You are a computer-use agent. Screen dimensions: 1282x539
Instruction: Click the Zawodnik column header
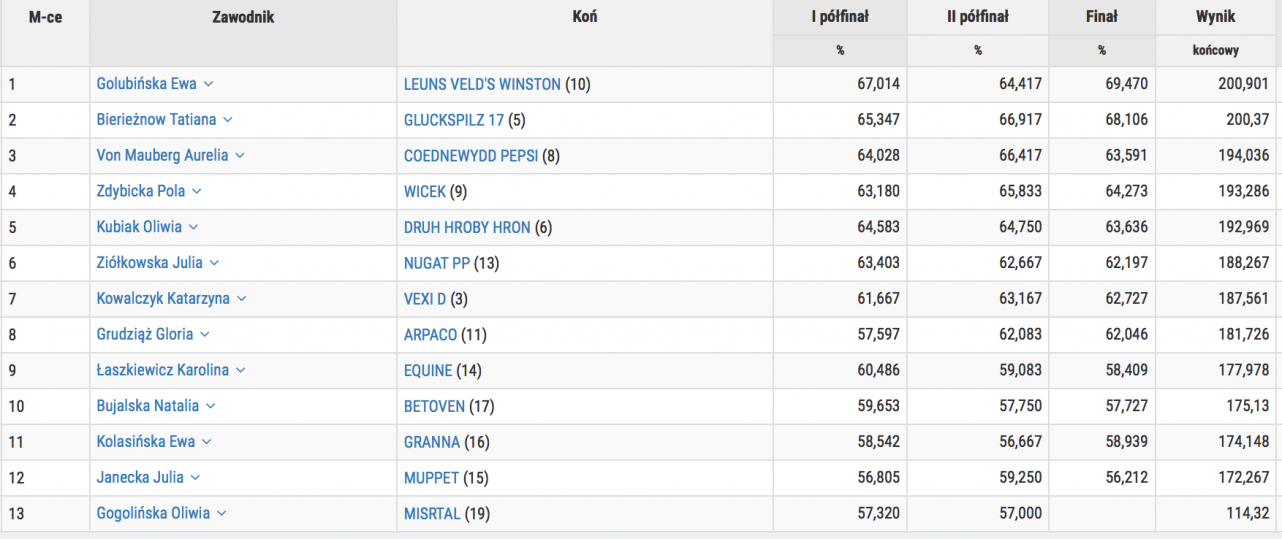click(x=243, y=17)
